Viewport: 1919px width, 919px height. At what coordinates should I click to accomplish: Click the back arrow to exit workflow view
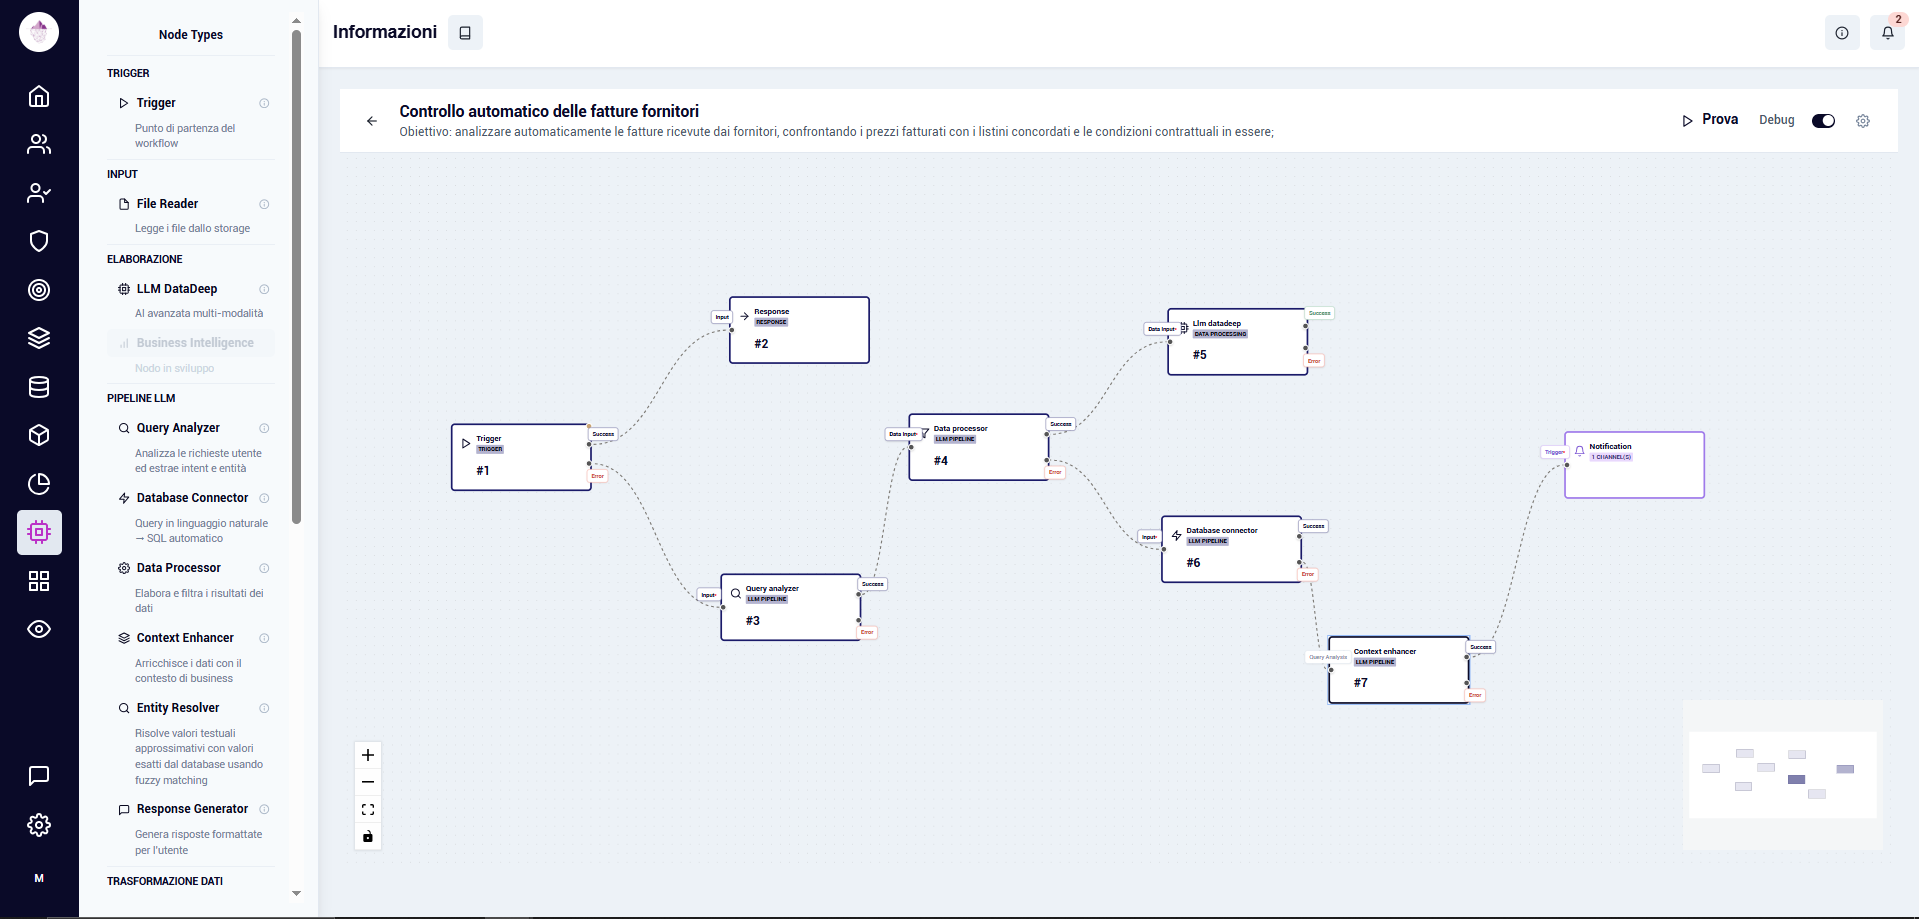click(x=372, y=121)
